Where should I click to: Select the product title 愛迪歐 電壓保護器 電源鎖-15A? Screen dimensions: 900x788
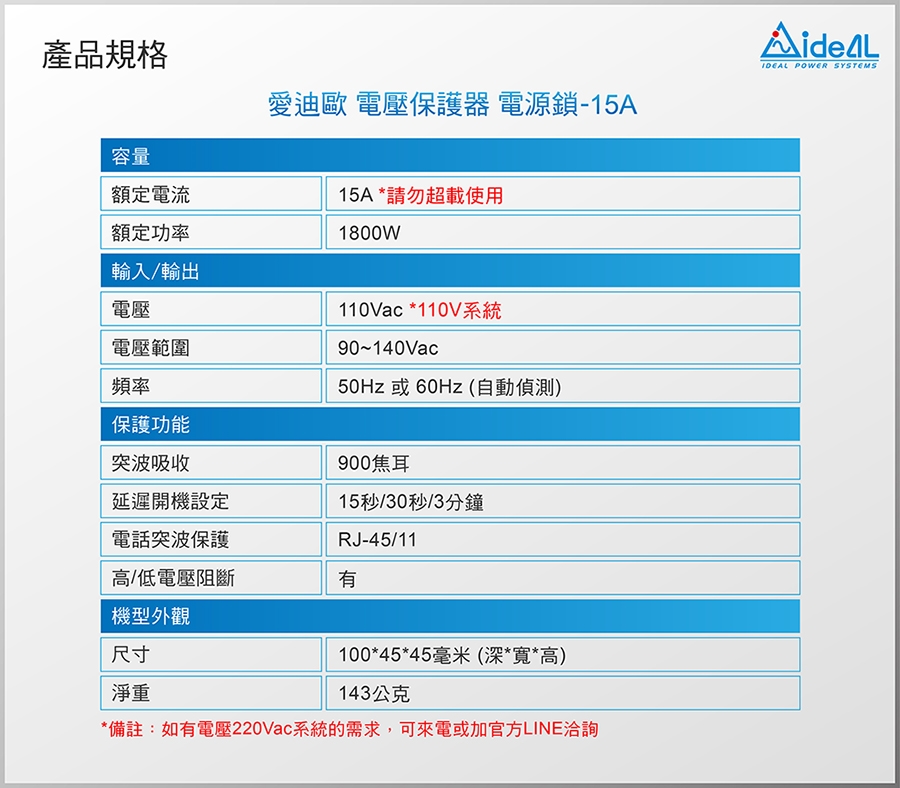452,105
